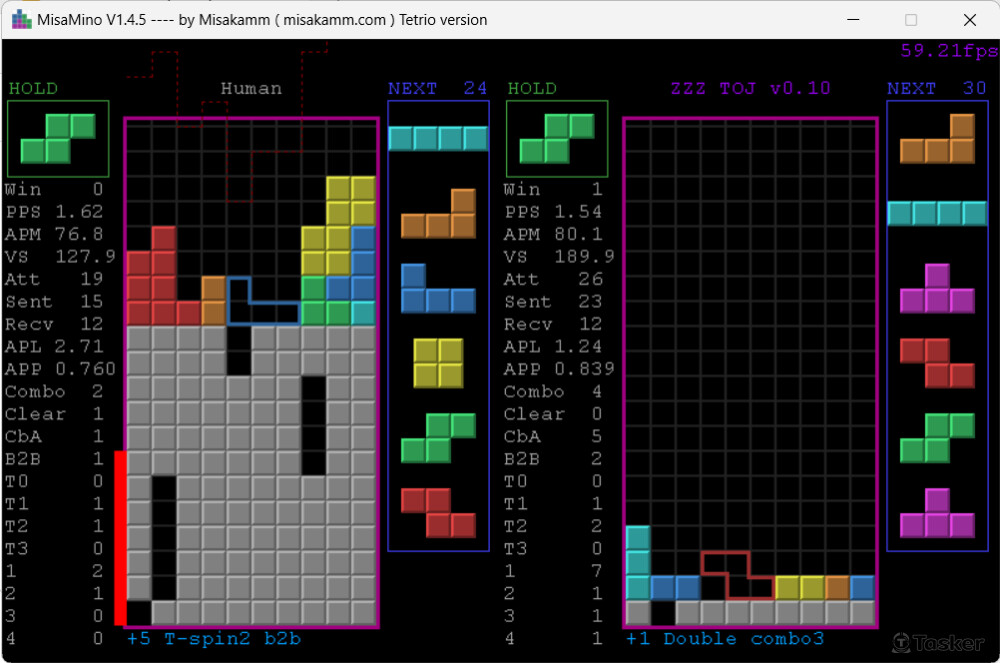Click the red ghost Z outline on ZZZ TOJ's board

[738, 574]
